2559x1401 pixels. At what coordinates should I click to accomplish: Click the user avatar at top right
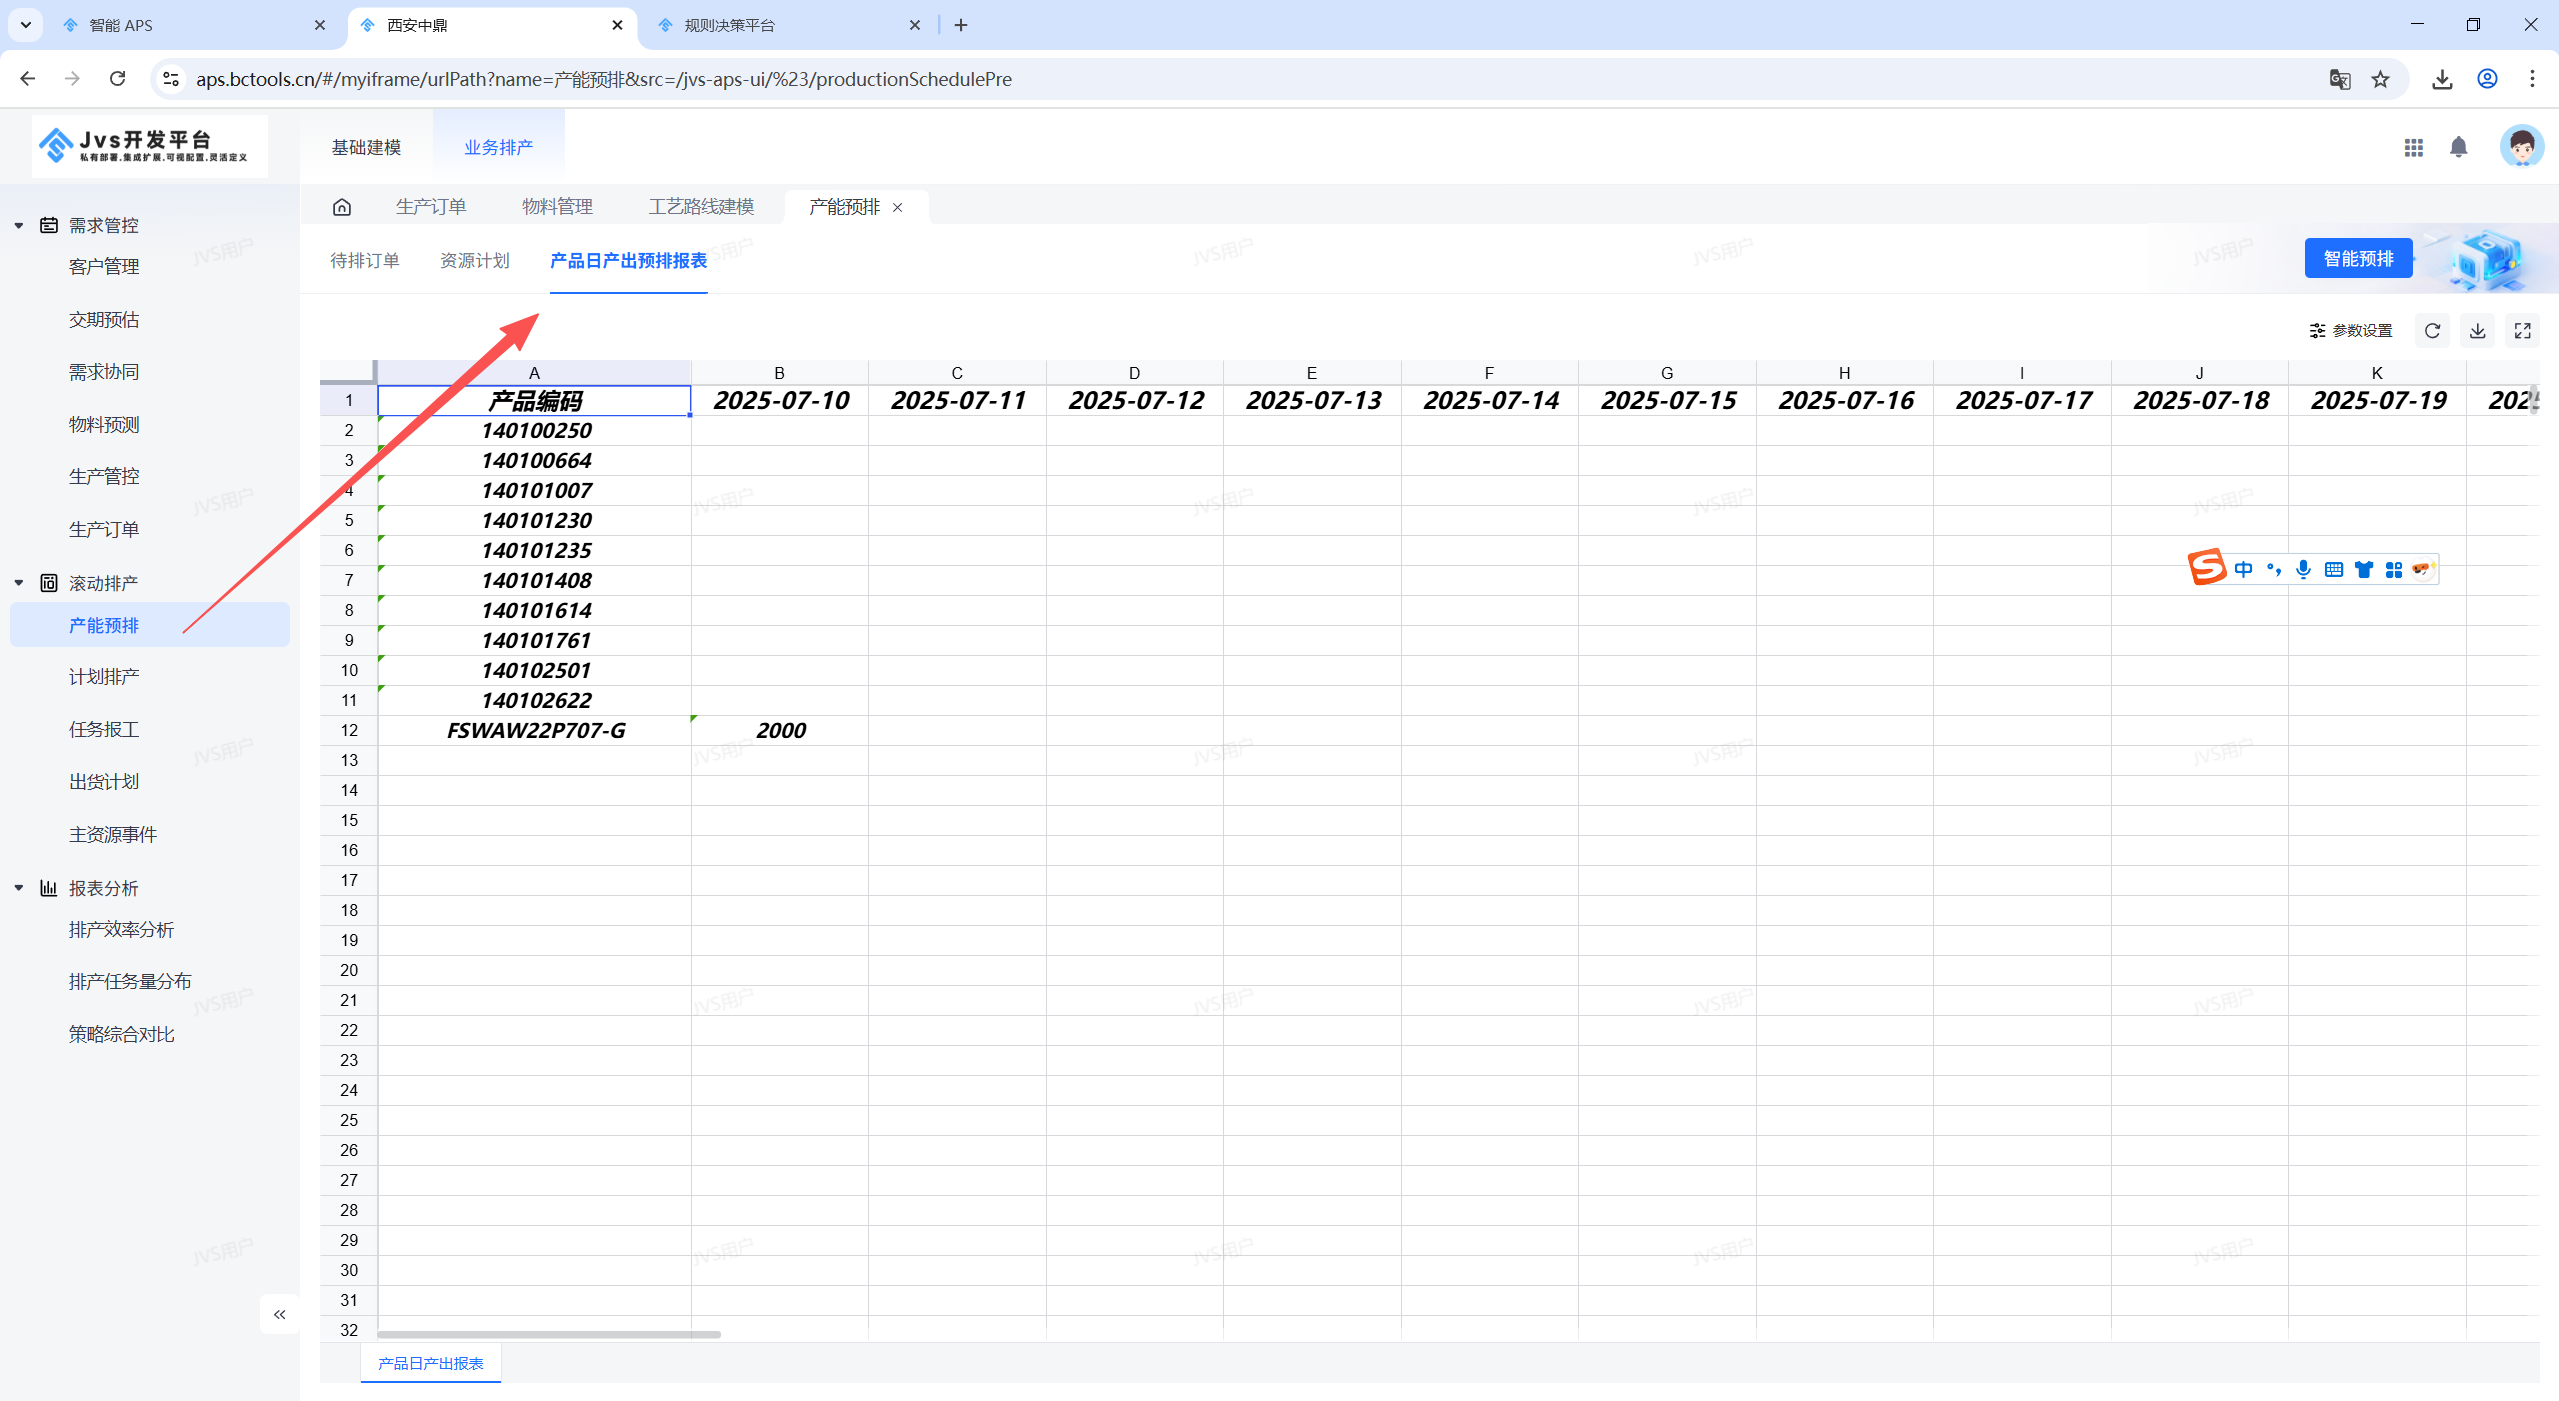pyautogui.click(x=2520, y=147)
